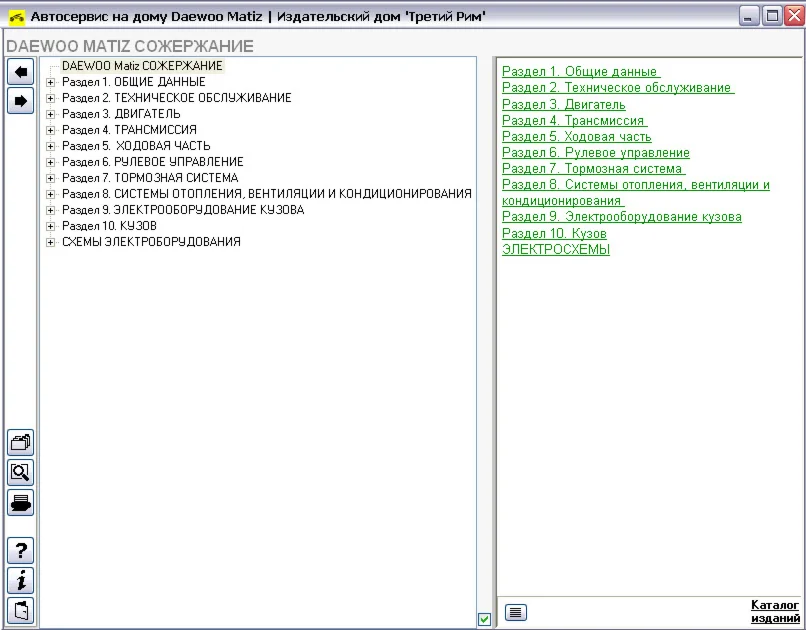Follow link Раздел 10. Кузов
The image size is (806, 630).
[554, 233]
